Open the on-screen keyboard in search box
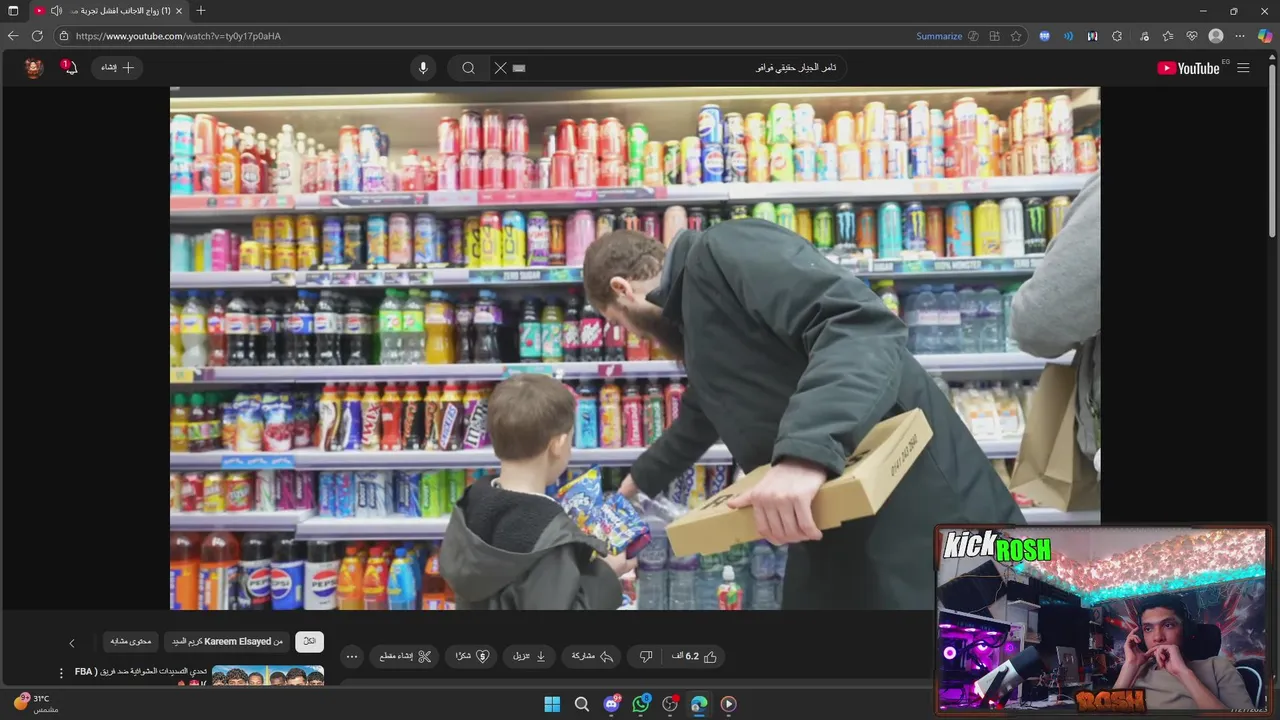This screenshot has height=720, width=1280. click(x=518, y=68)
